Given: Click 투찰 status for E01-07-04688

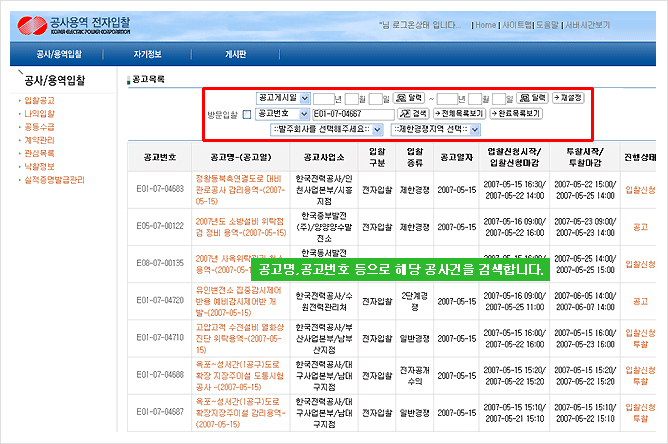Looking at the screenshot, I should [640, 381].
